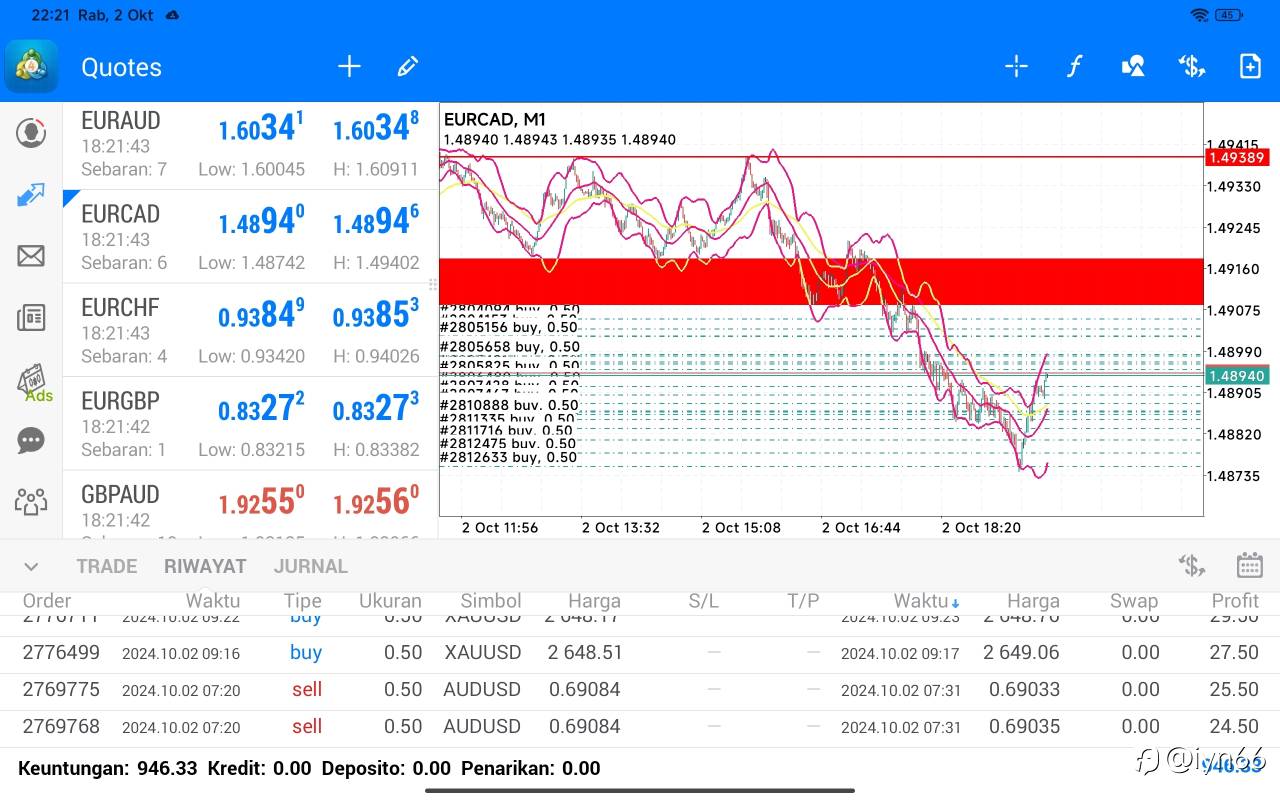Tap status bar clock 22:21
This screenshot has width=1280, height=800.
point(50,16)
